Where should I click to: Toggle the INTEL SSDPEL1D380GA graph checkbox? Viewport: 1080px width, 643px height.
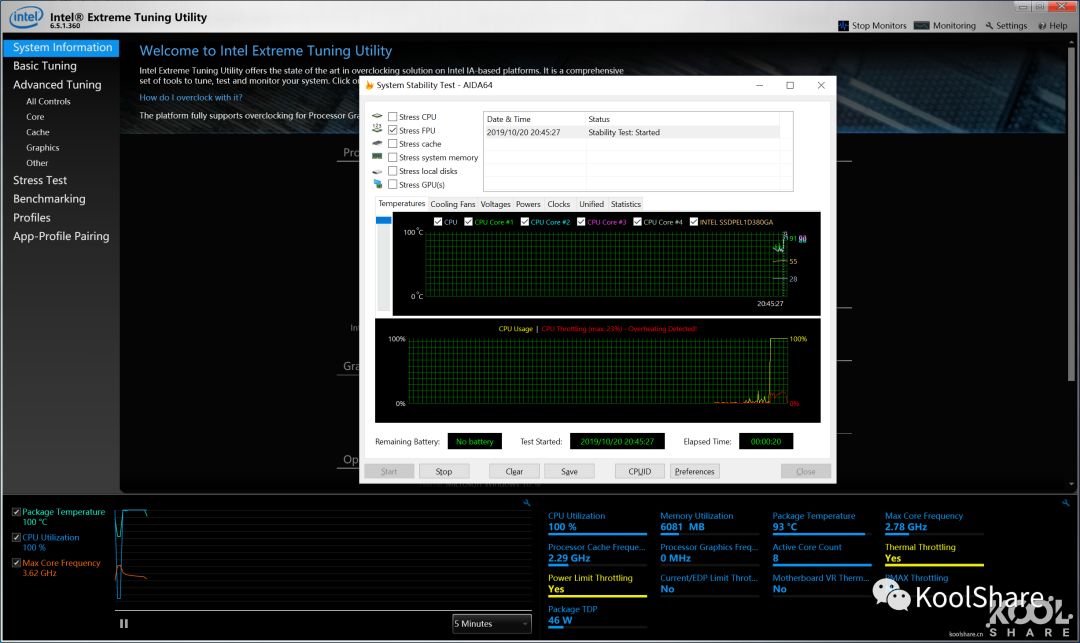coord(694,222)
